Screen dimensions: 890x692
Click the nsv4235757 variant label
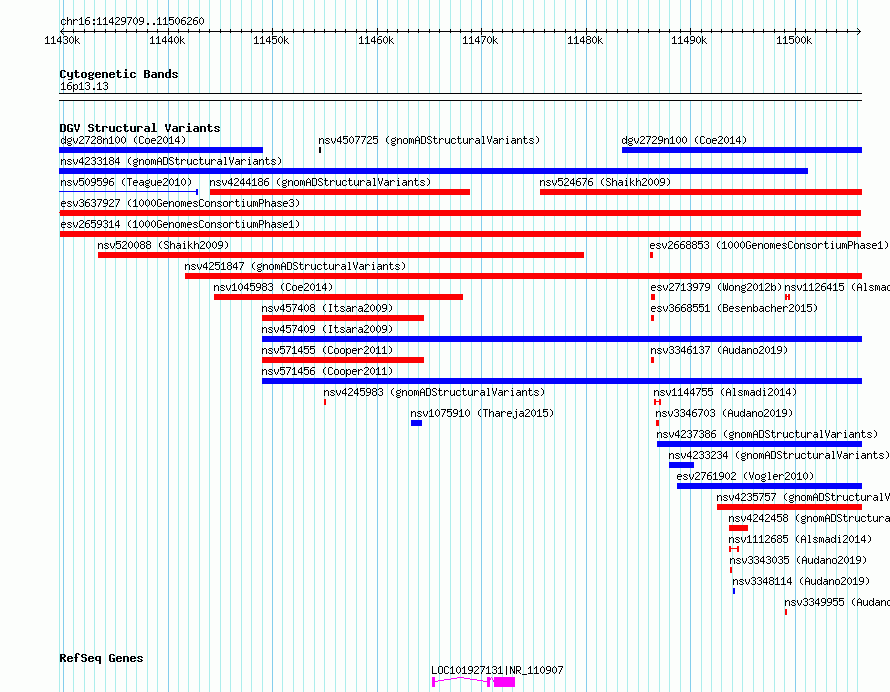tap(803, 497)
